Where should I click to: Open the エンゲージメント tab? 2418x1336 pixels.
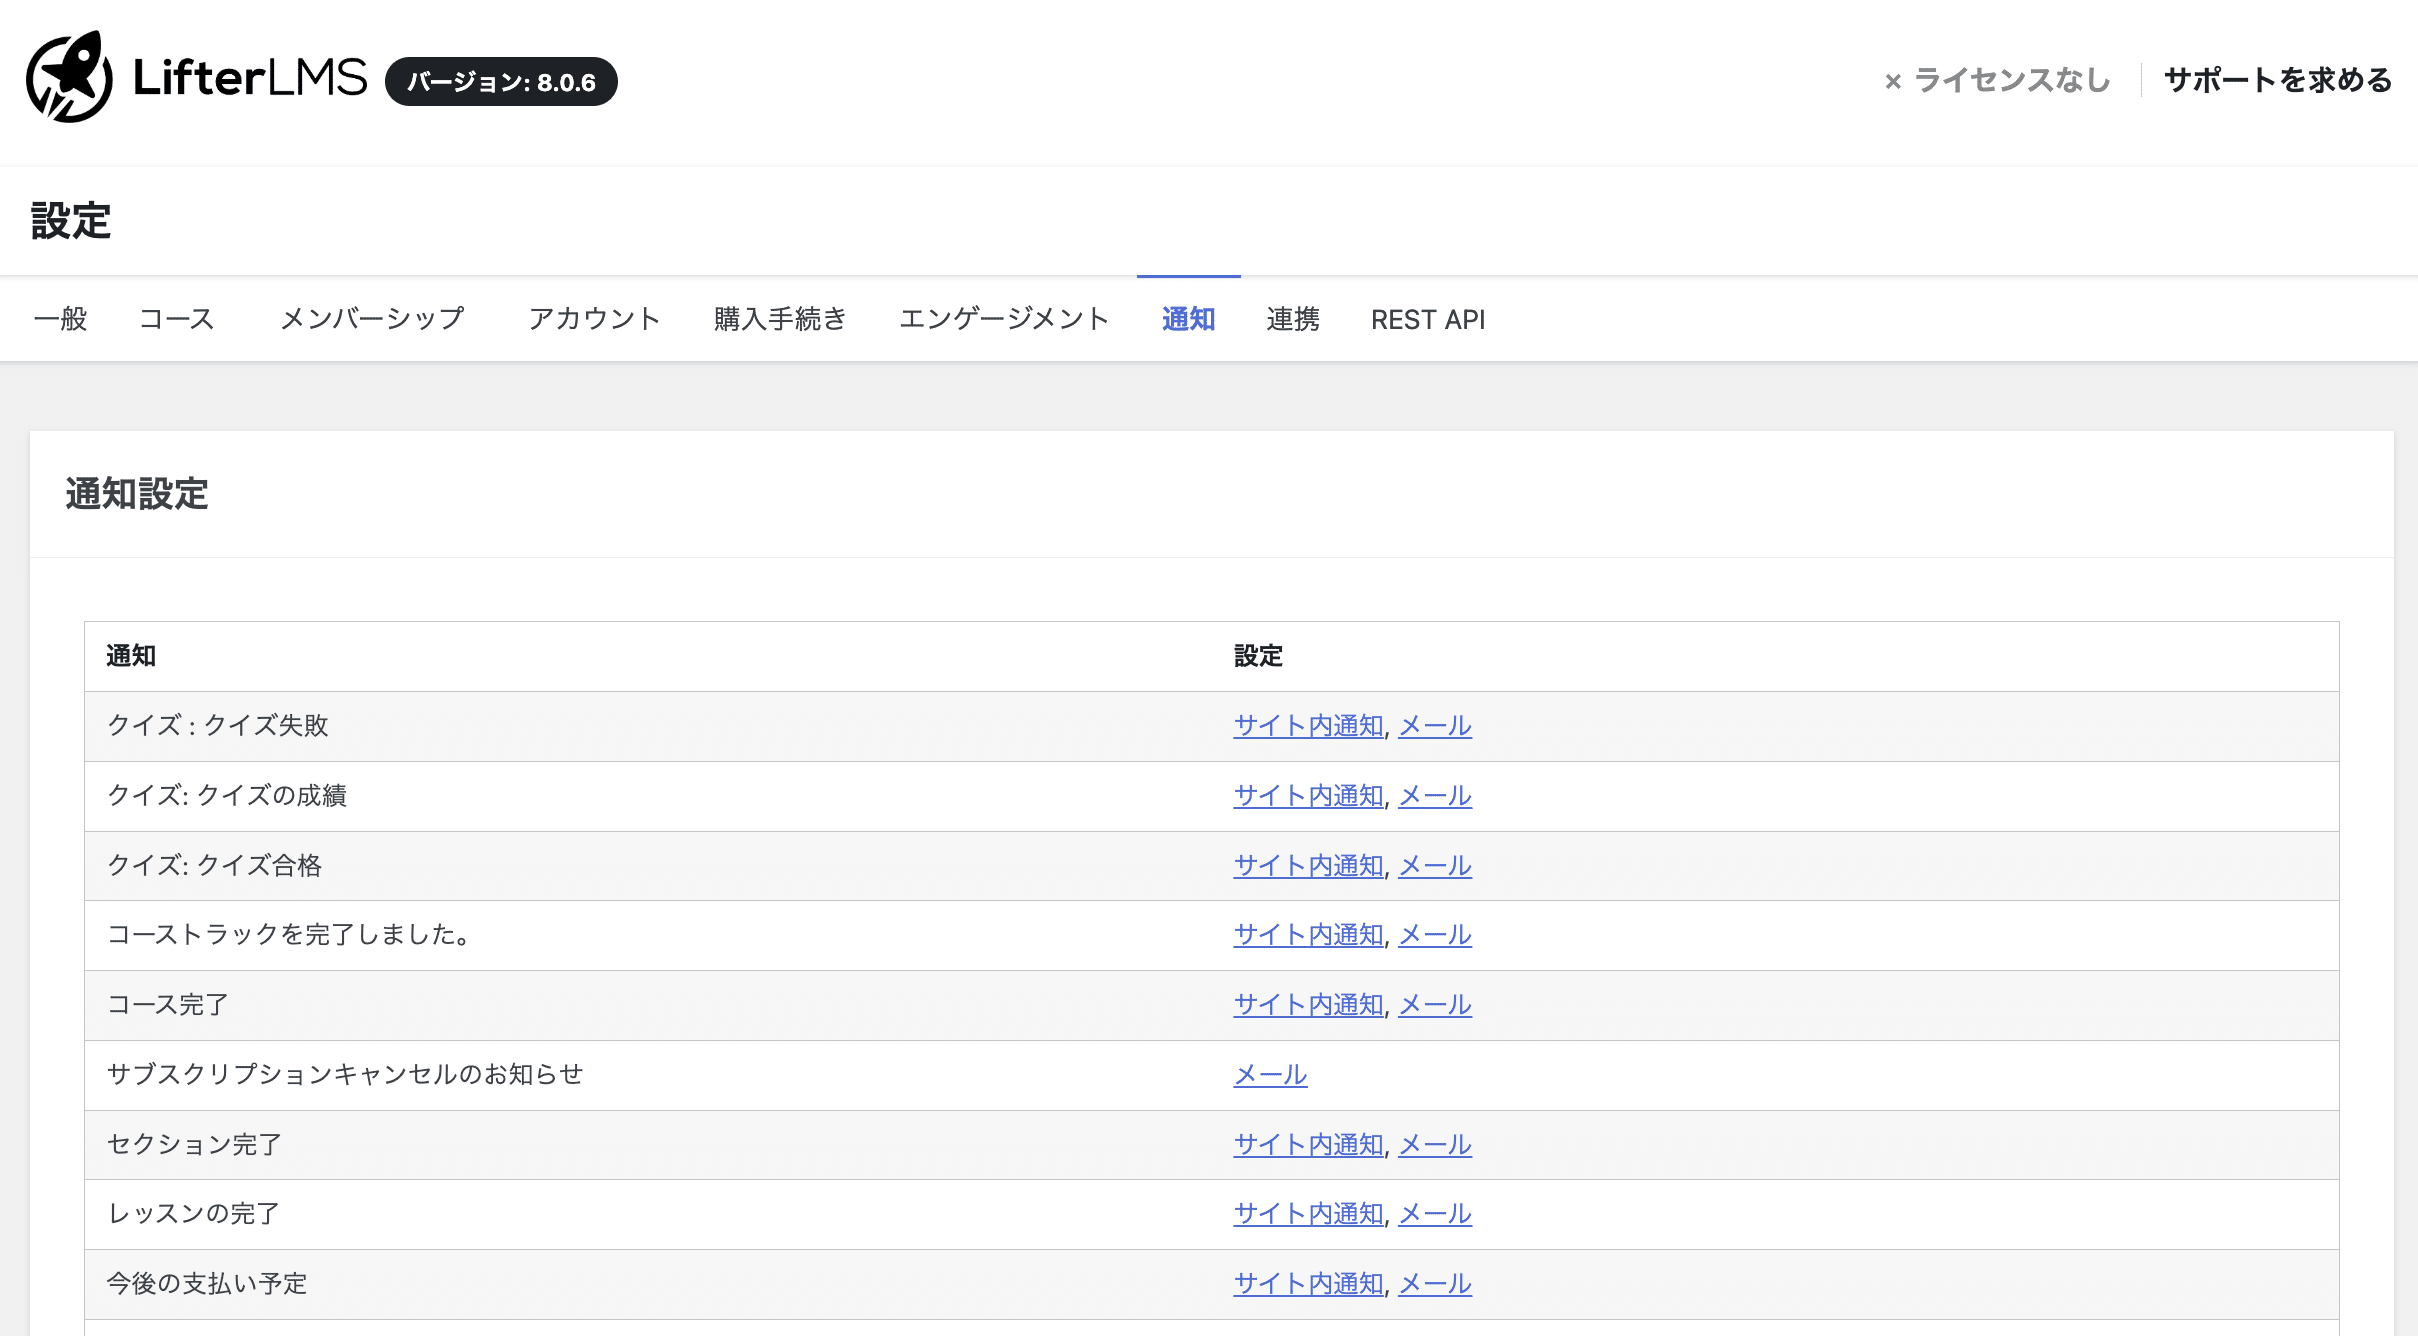tap(1004, 319)
